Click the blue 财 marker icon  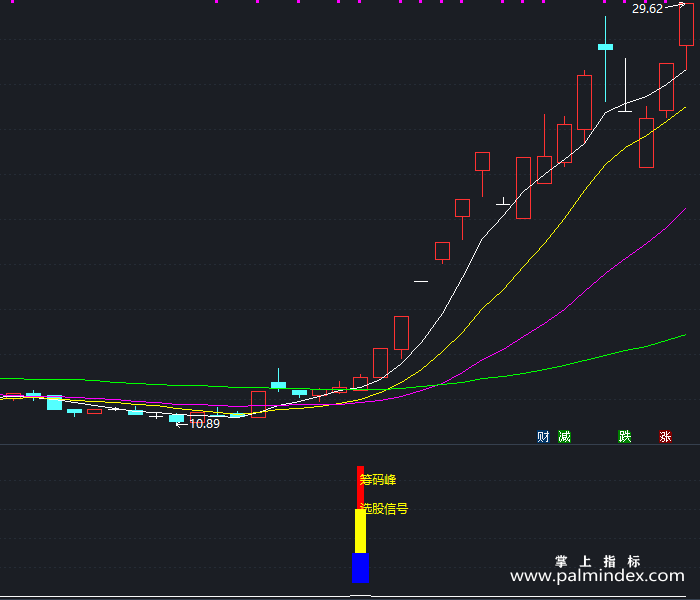543,437
